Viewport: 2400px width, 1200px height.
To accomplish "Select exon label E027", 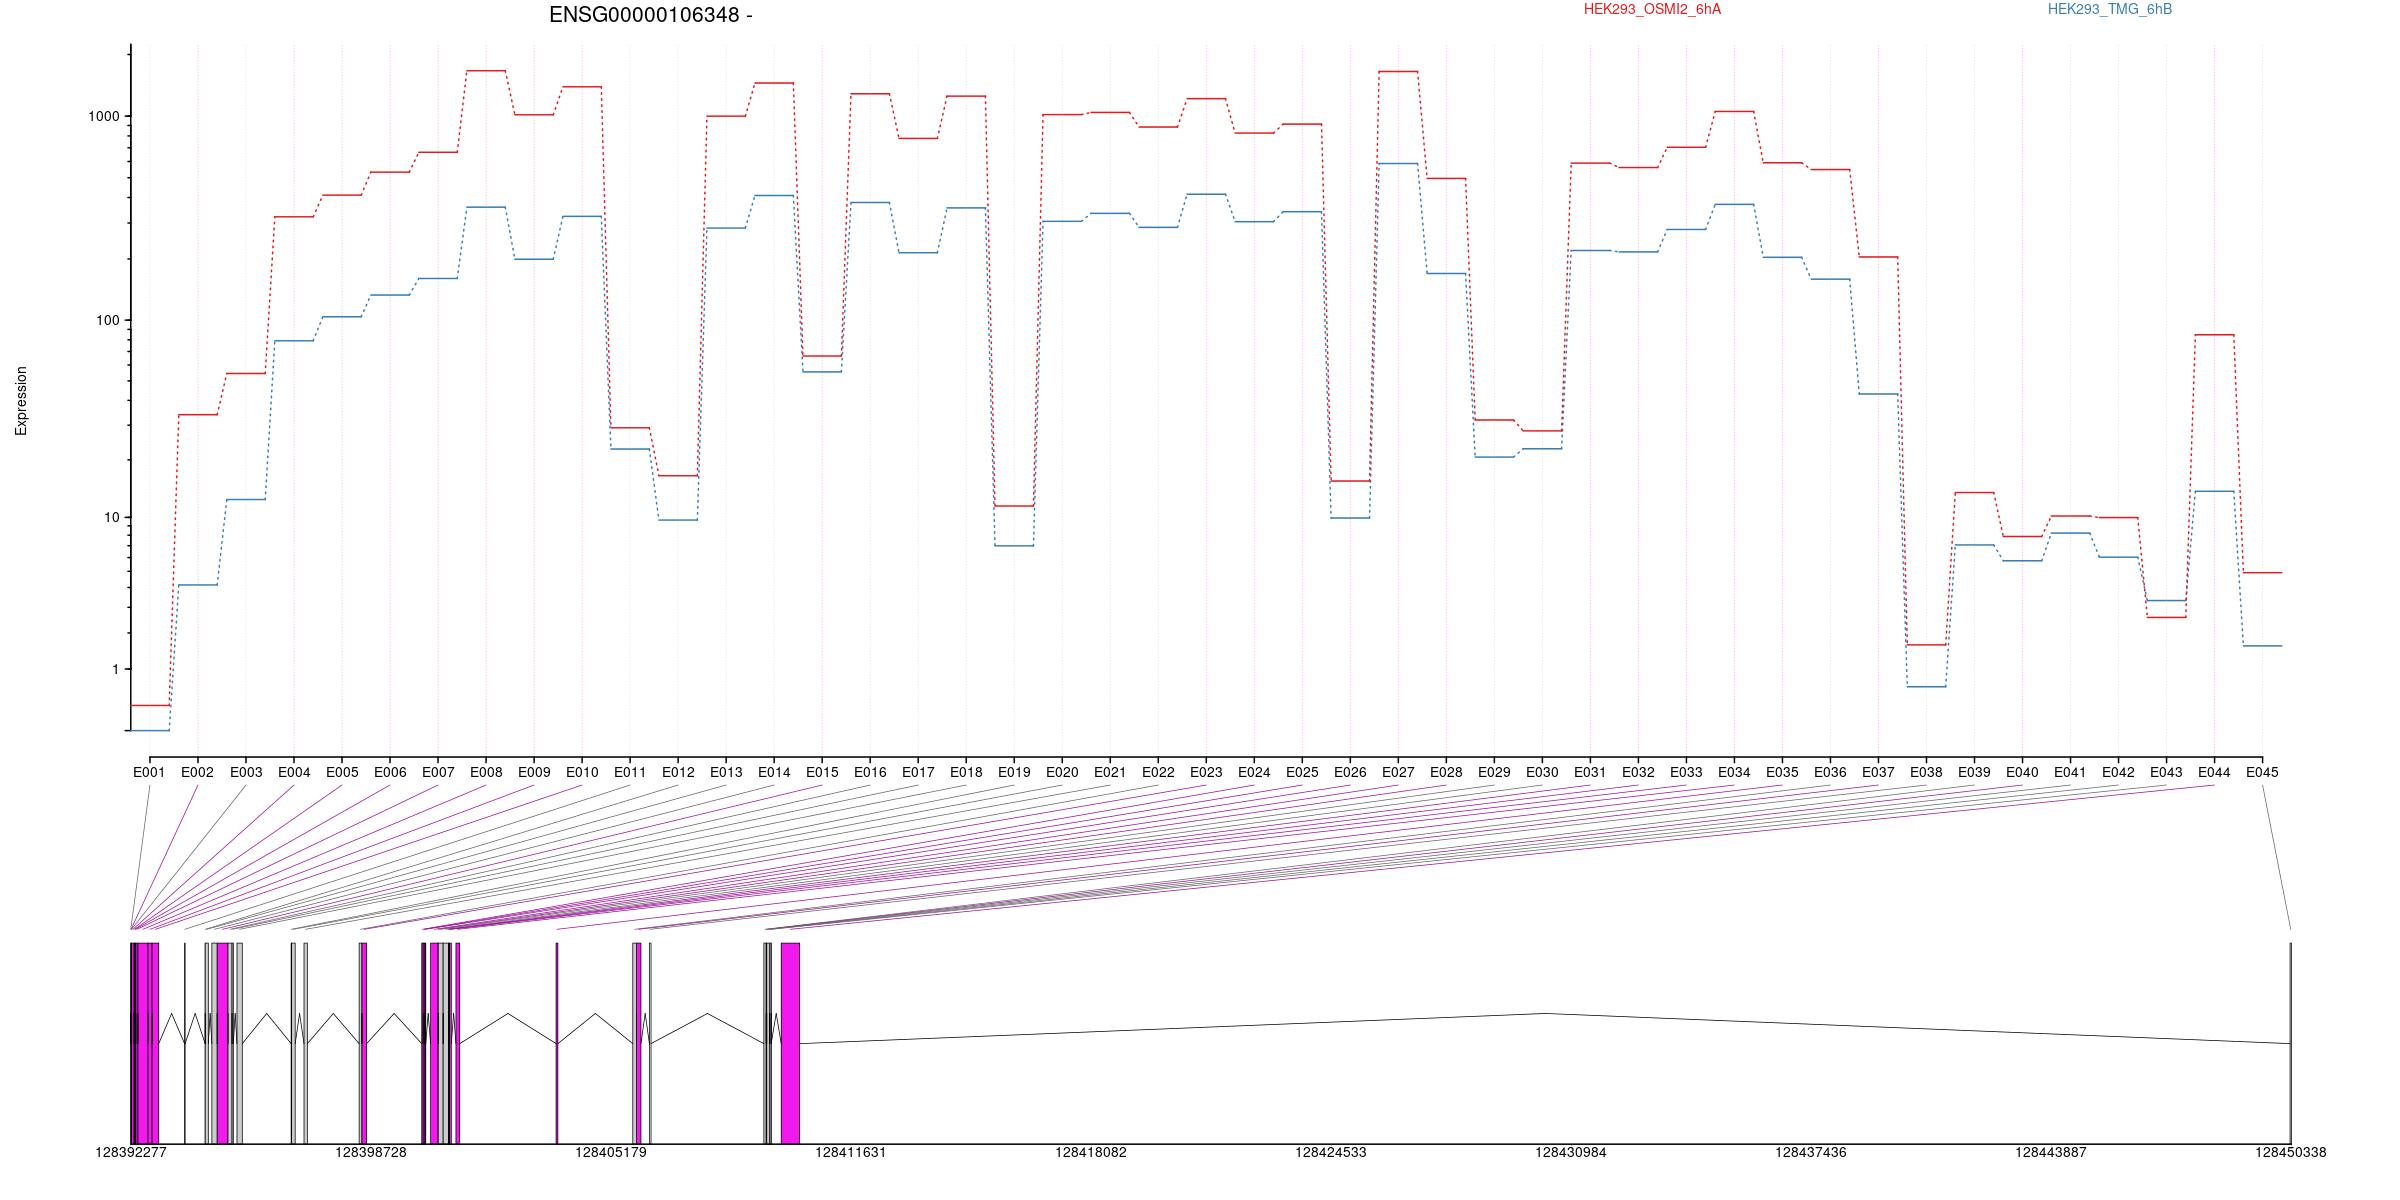I will click(x=1398, y=772).
